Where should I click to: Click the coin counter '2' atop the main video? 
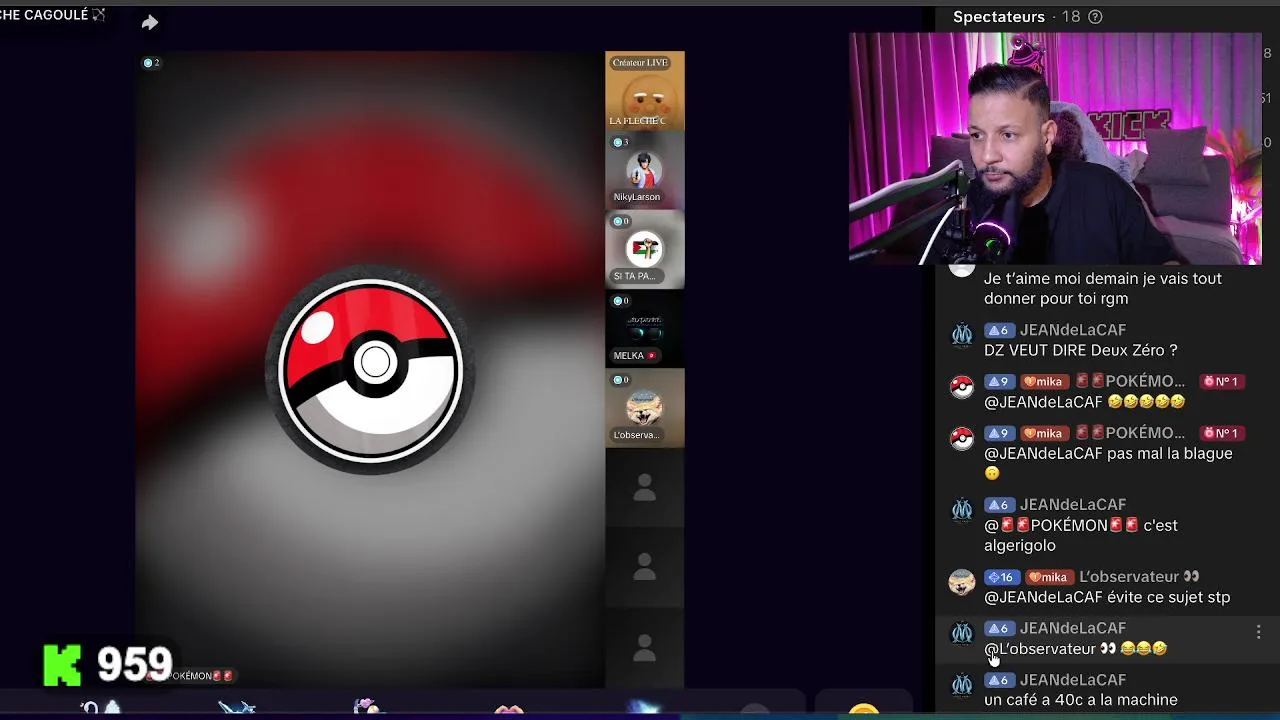pyautogui.click(x=151, y=63)
